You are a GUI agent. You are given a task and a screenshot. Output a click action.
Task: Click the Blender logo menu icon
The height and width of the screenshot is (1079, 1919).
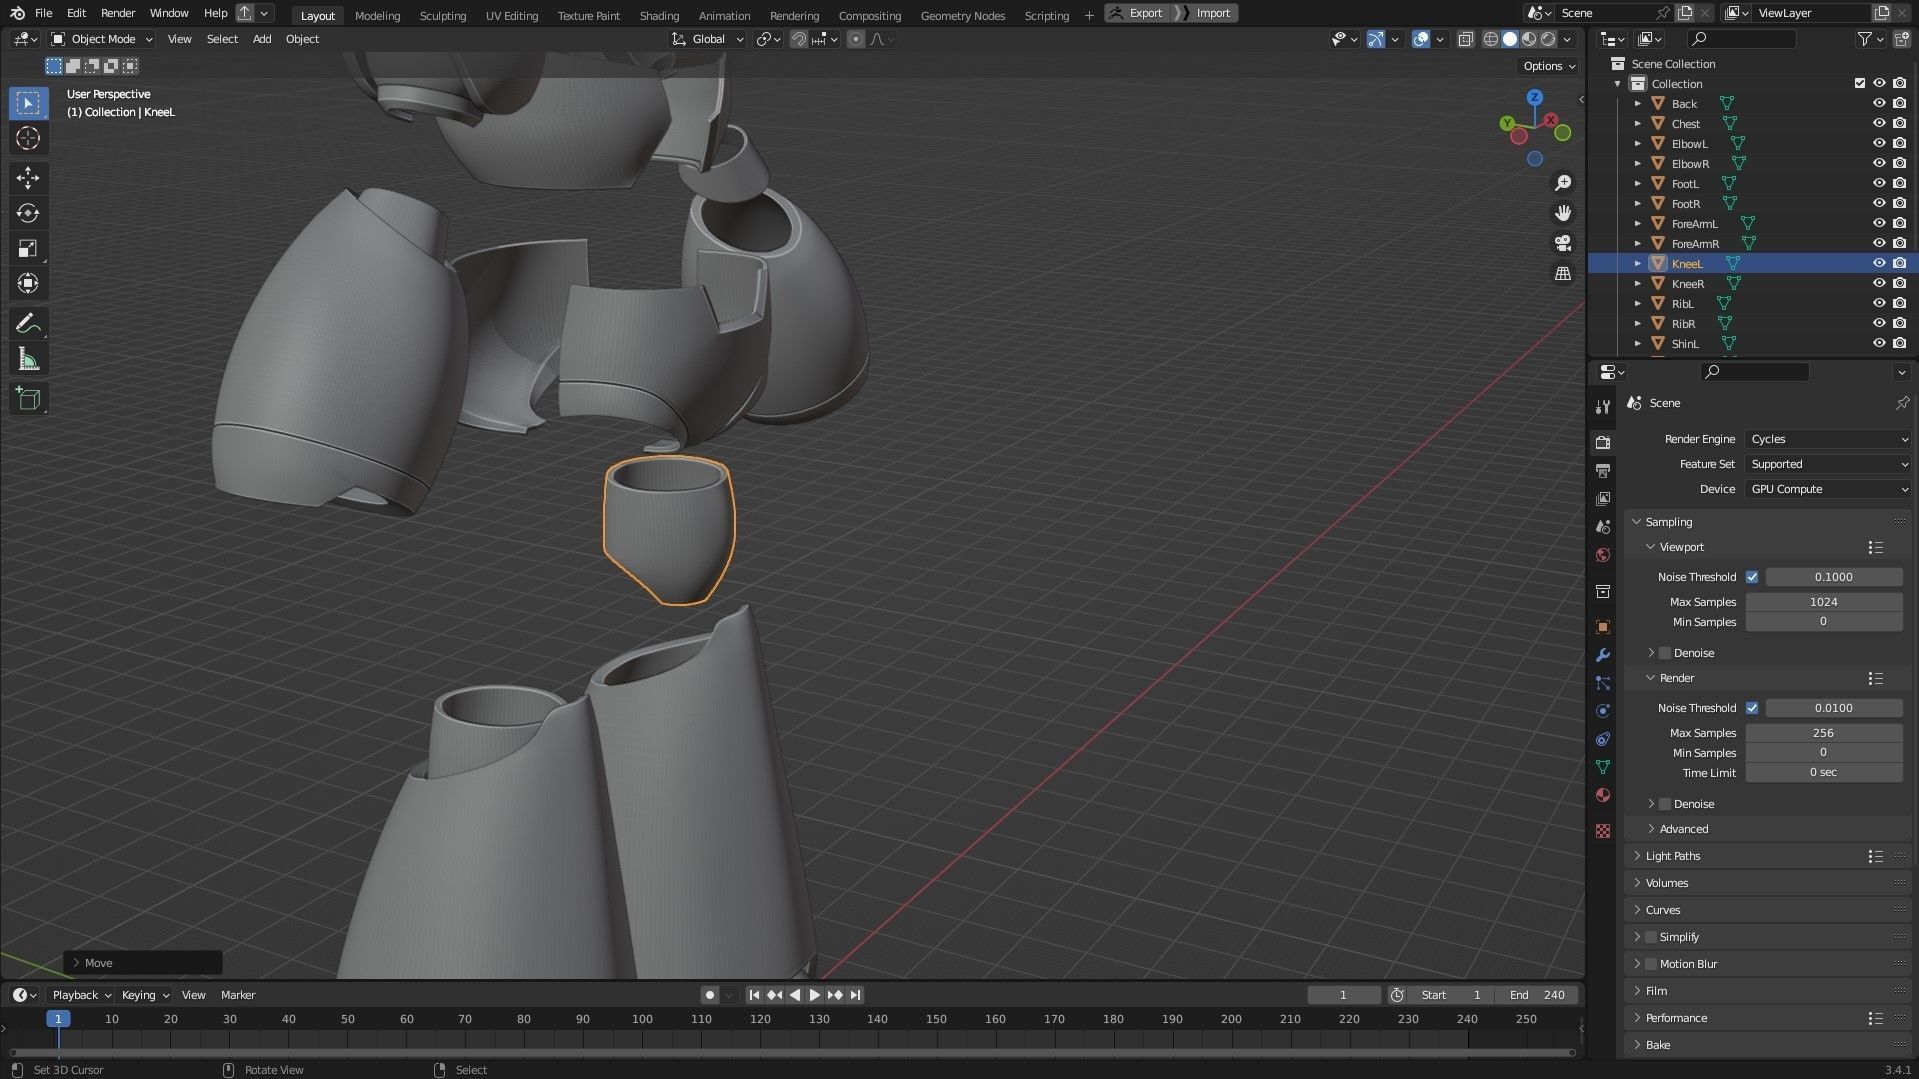point(17,13)
